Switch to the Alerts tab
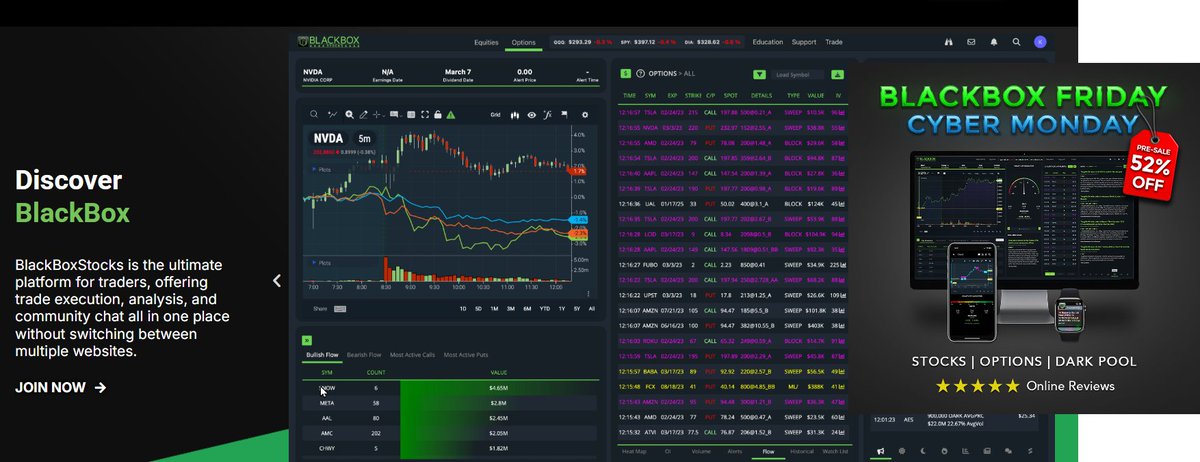1200x462 pixels. (x=735, y=451)
